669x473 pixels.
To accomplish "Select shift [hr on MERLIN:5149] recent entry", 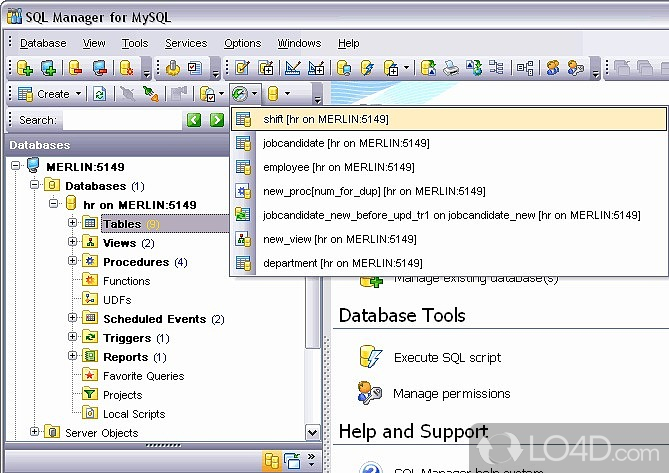I will coord(449,119).
